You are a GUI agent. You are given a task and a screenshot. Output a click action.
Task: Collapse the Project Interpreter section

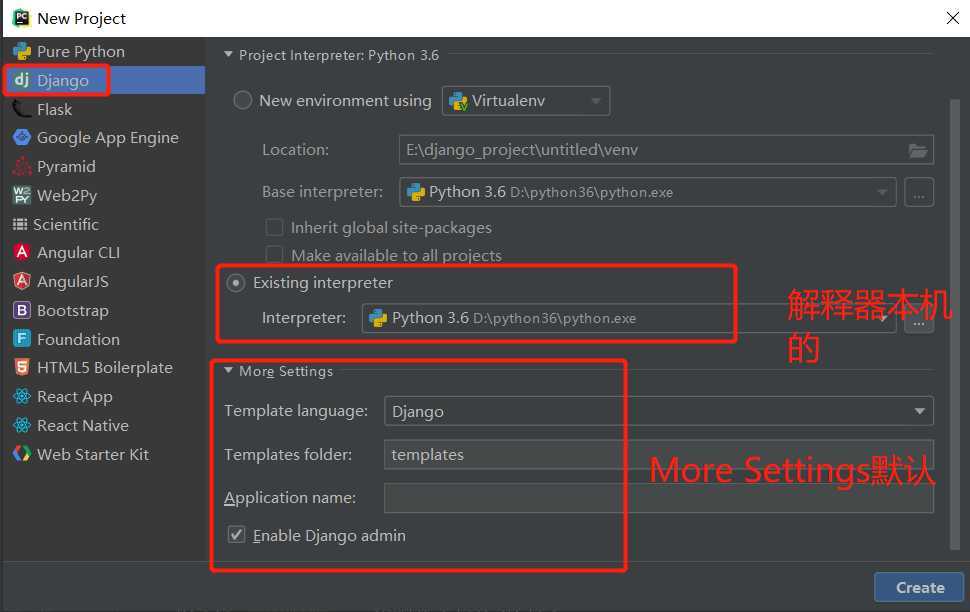(228, 54)
